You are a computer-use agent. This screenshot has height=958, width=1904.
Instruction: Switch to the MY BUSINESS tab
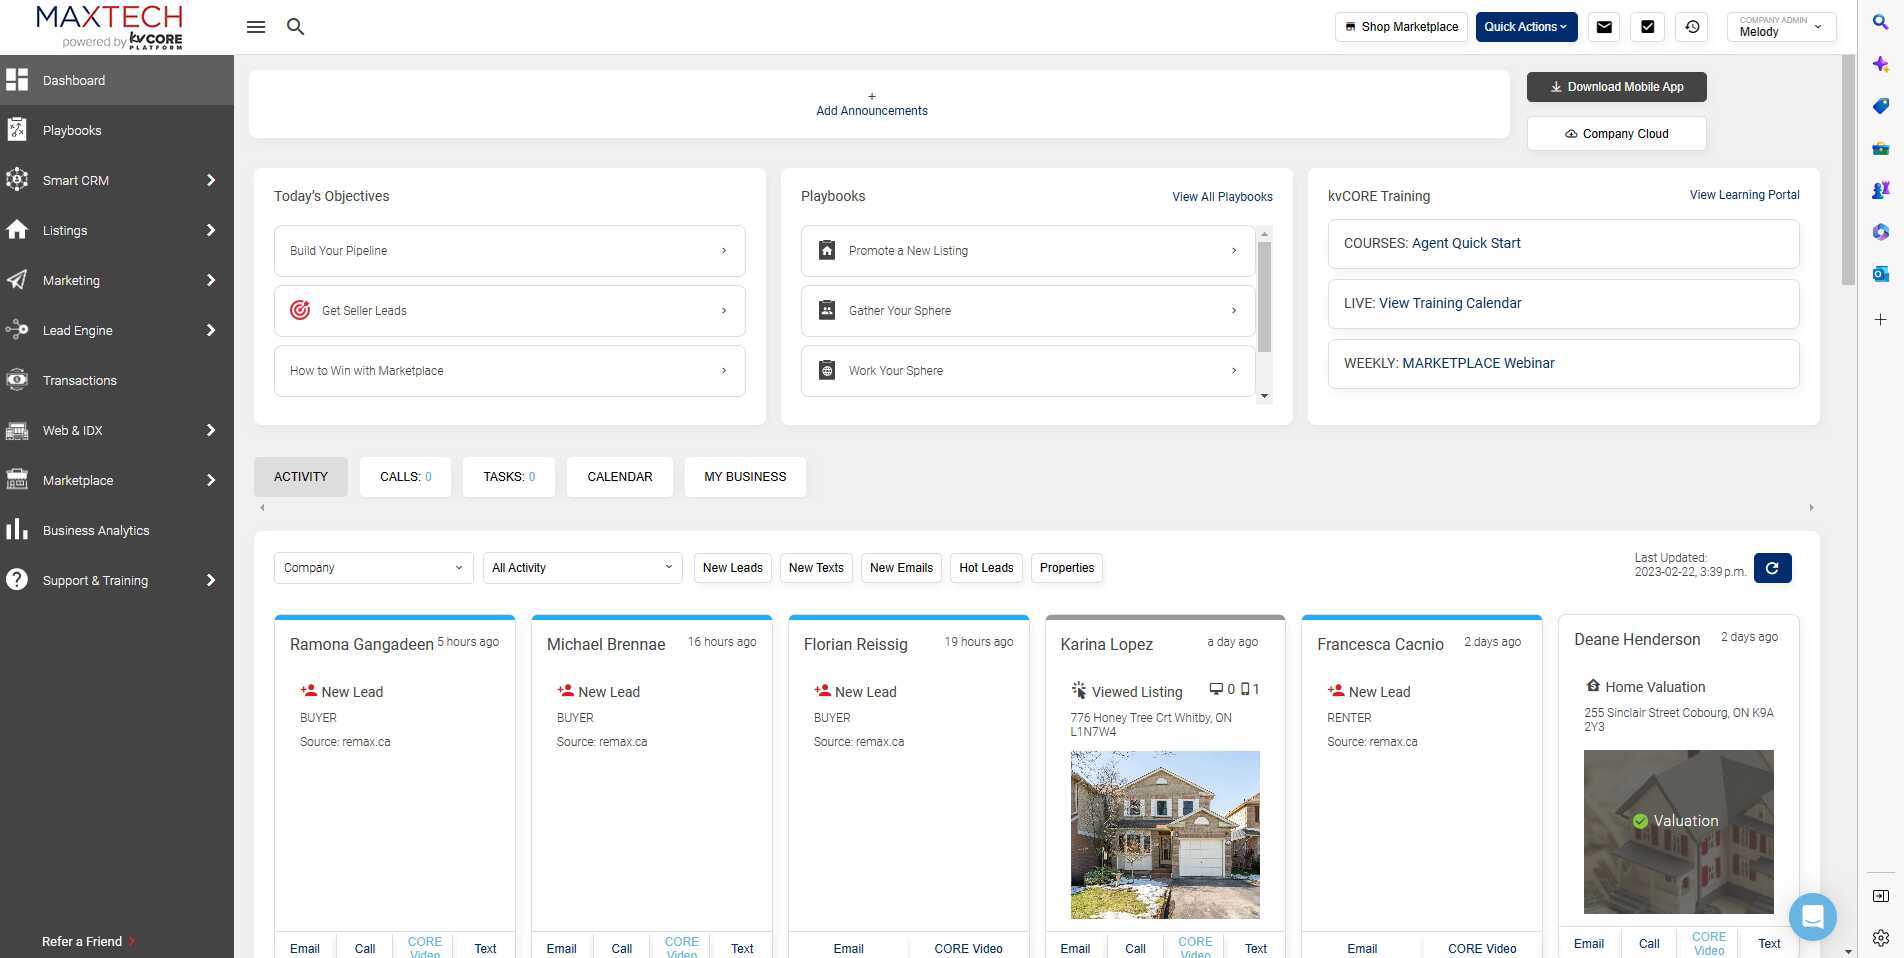coord(745,477)
